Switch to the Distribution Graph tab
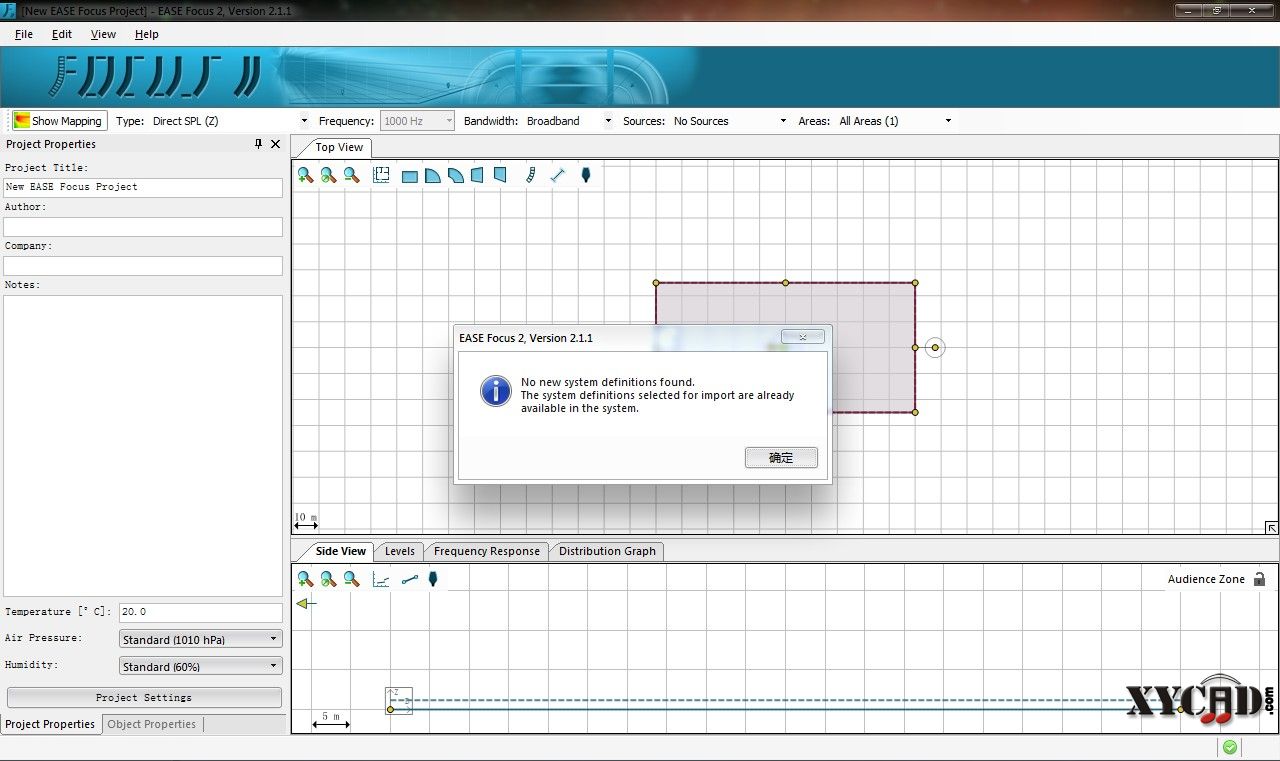 click(x=607, y=551)
